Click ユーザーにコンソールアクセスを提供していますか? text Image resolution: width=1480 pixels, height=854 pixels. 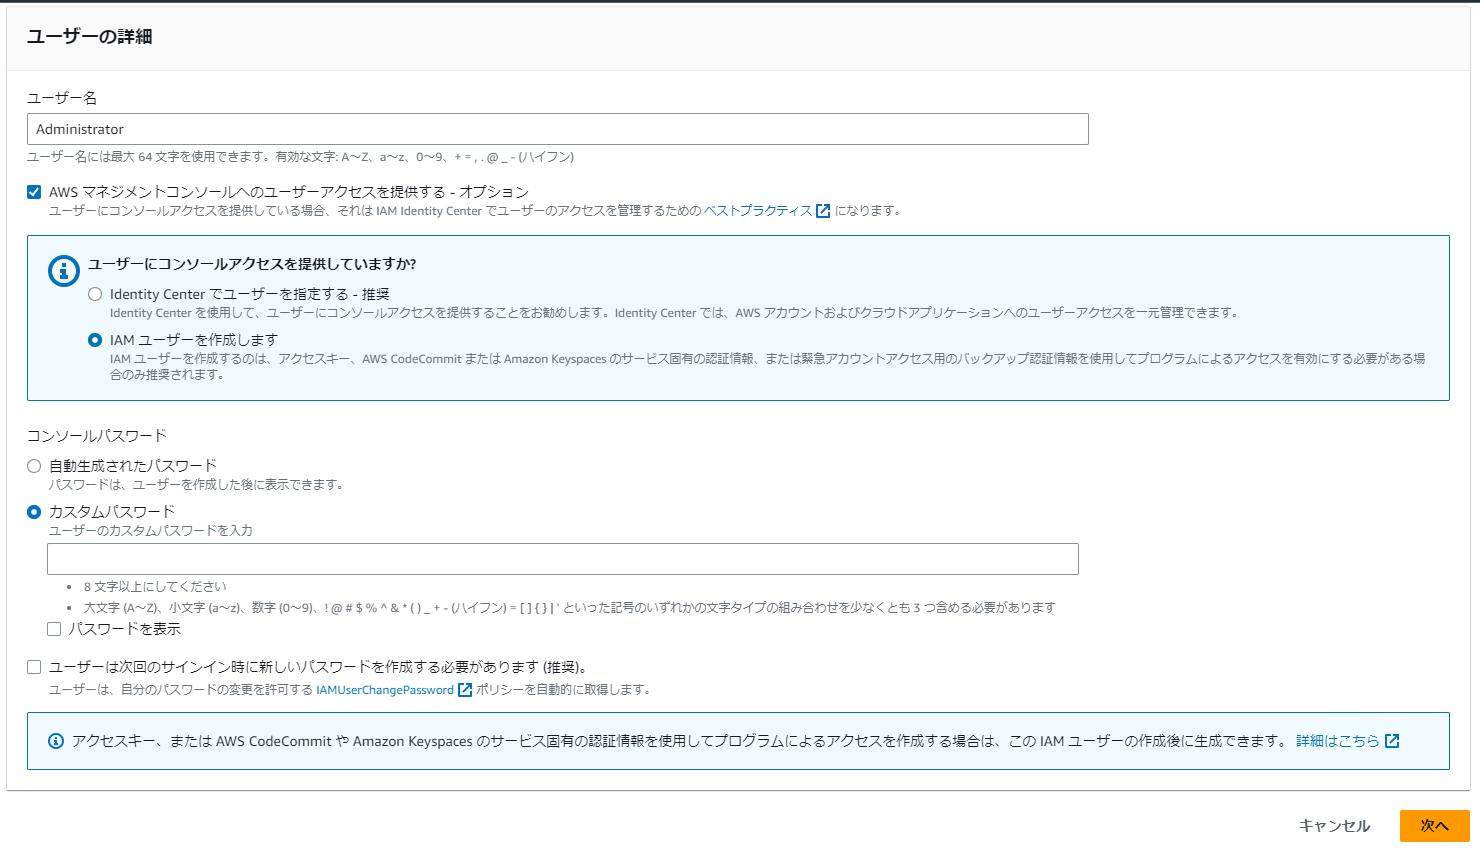point(252,264)
